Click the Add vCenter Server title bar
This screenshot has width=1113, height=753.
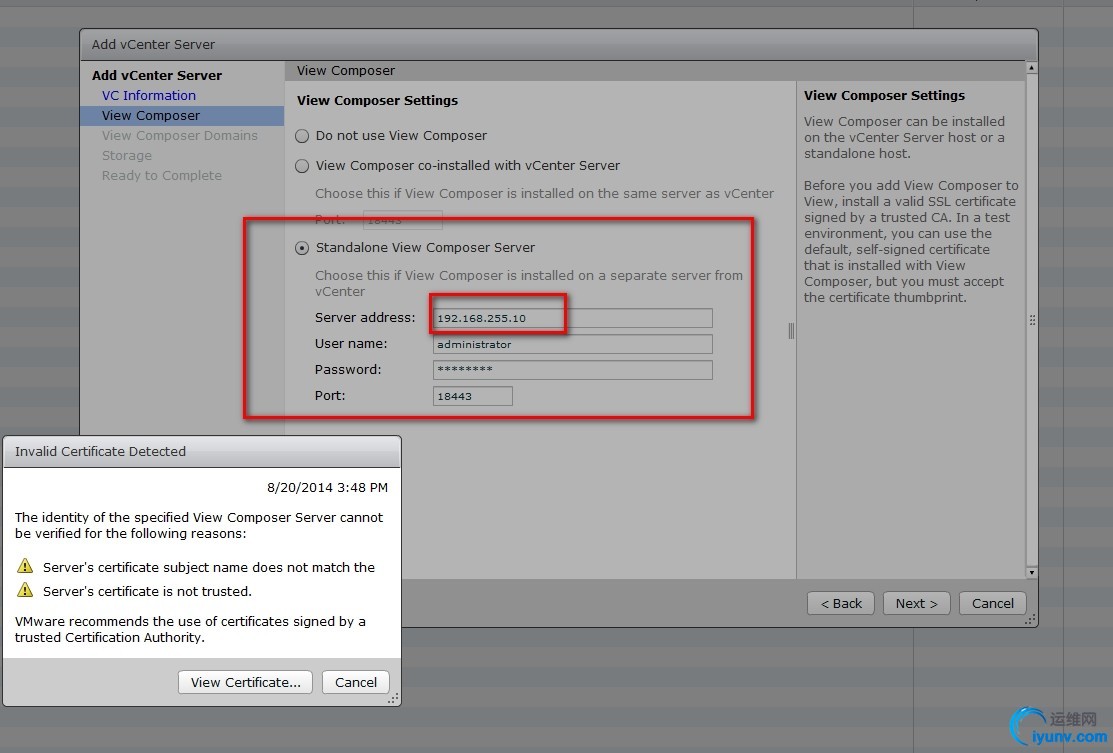point(559,45)
